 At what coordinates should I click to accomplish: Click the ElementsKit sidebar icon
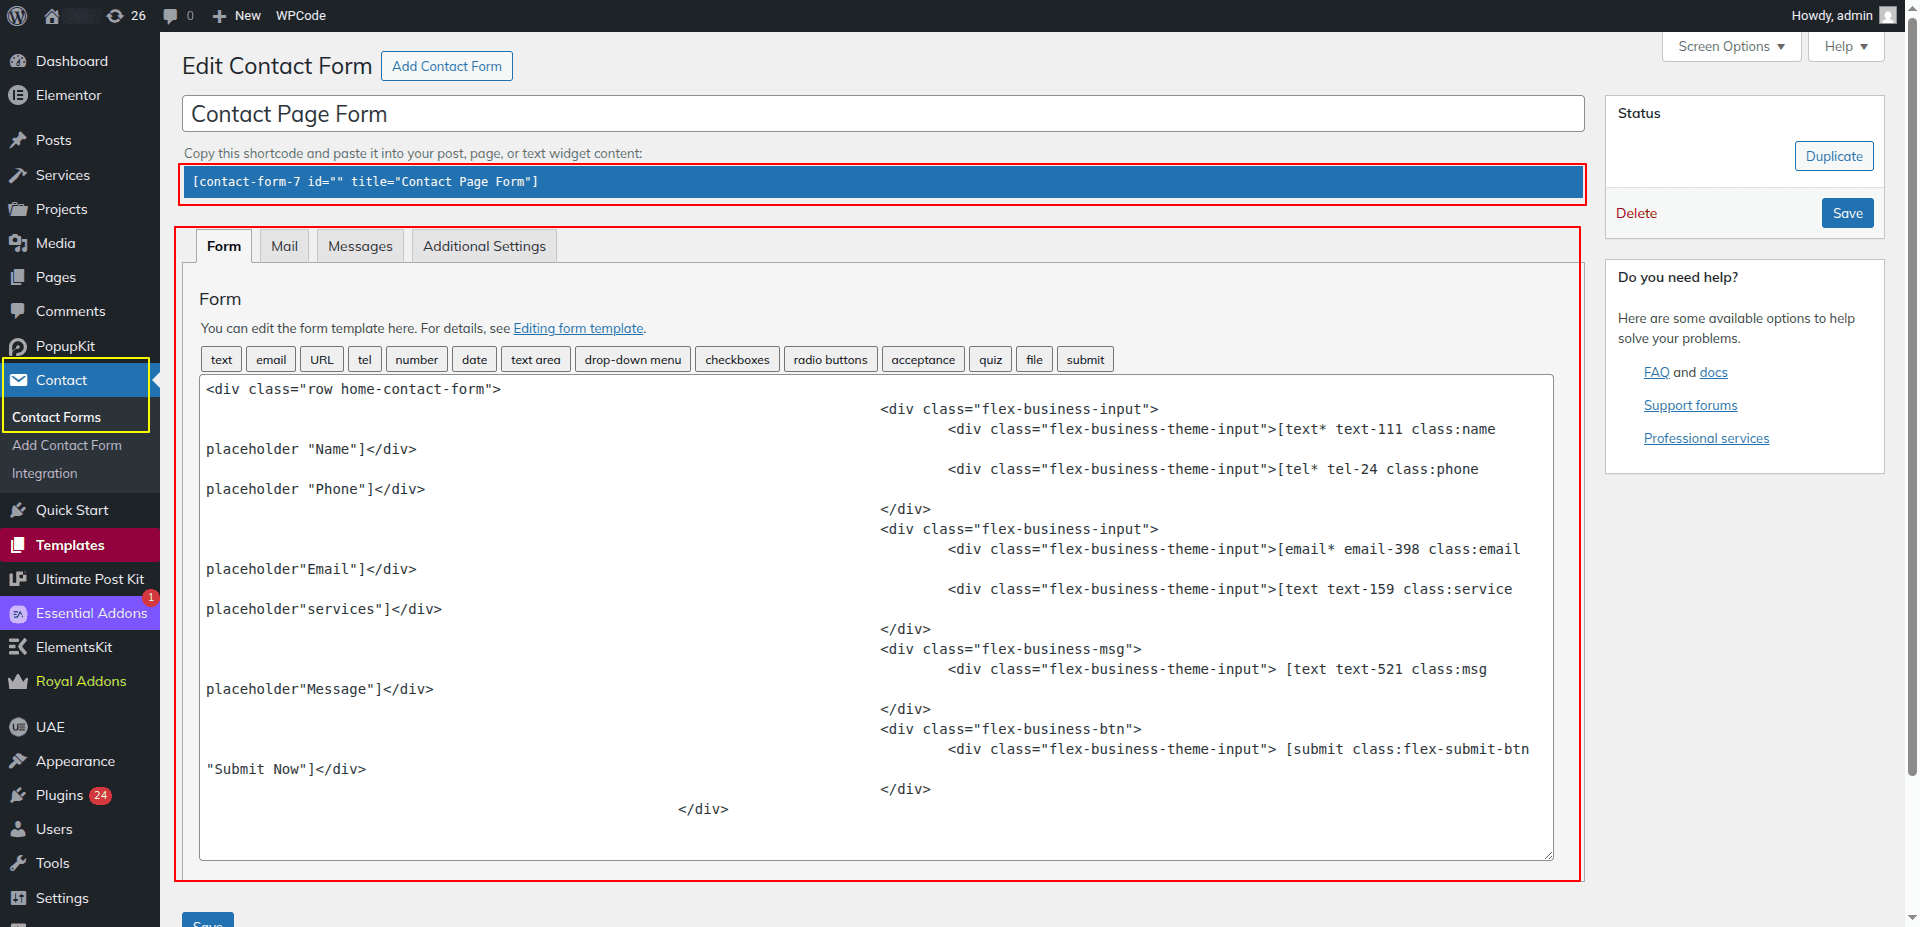tap(18, 647)
